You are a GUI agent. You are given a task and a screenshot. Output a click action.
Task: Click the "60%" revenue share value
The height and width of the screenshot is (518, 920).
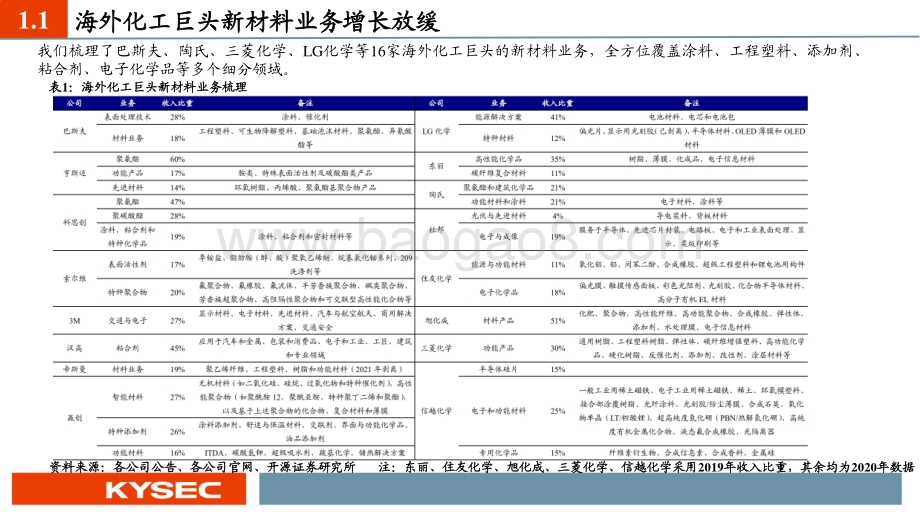point(177,159)
